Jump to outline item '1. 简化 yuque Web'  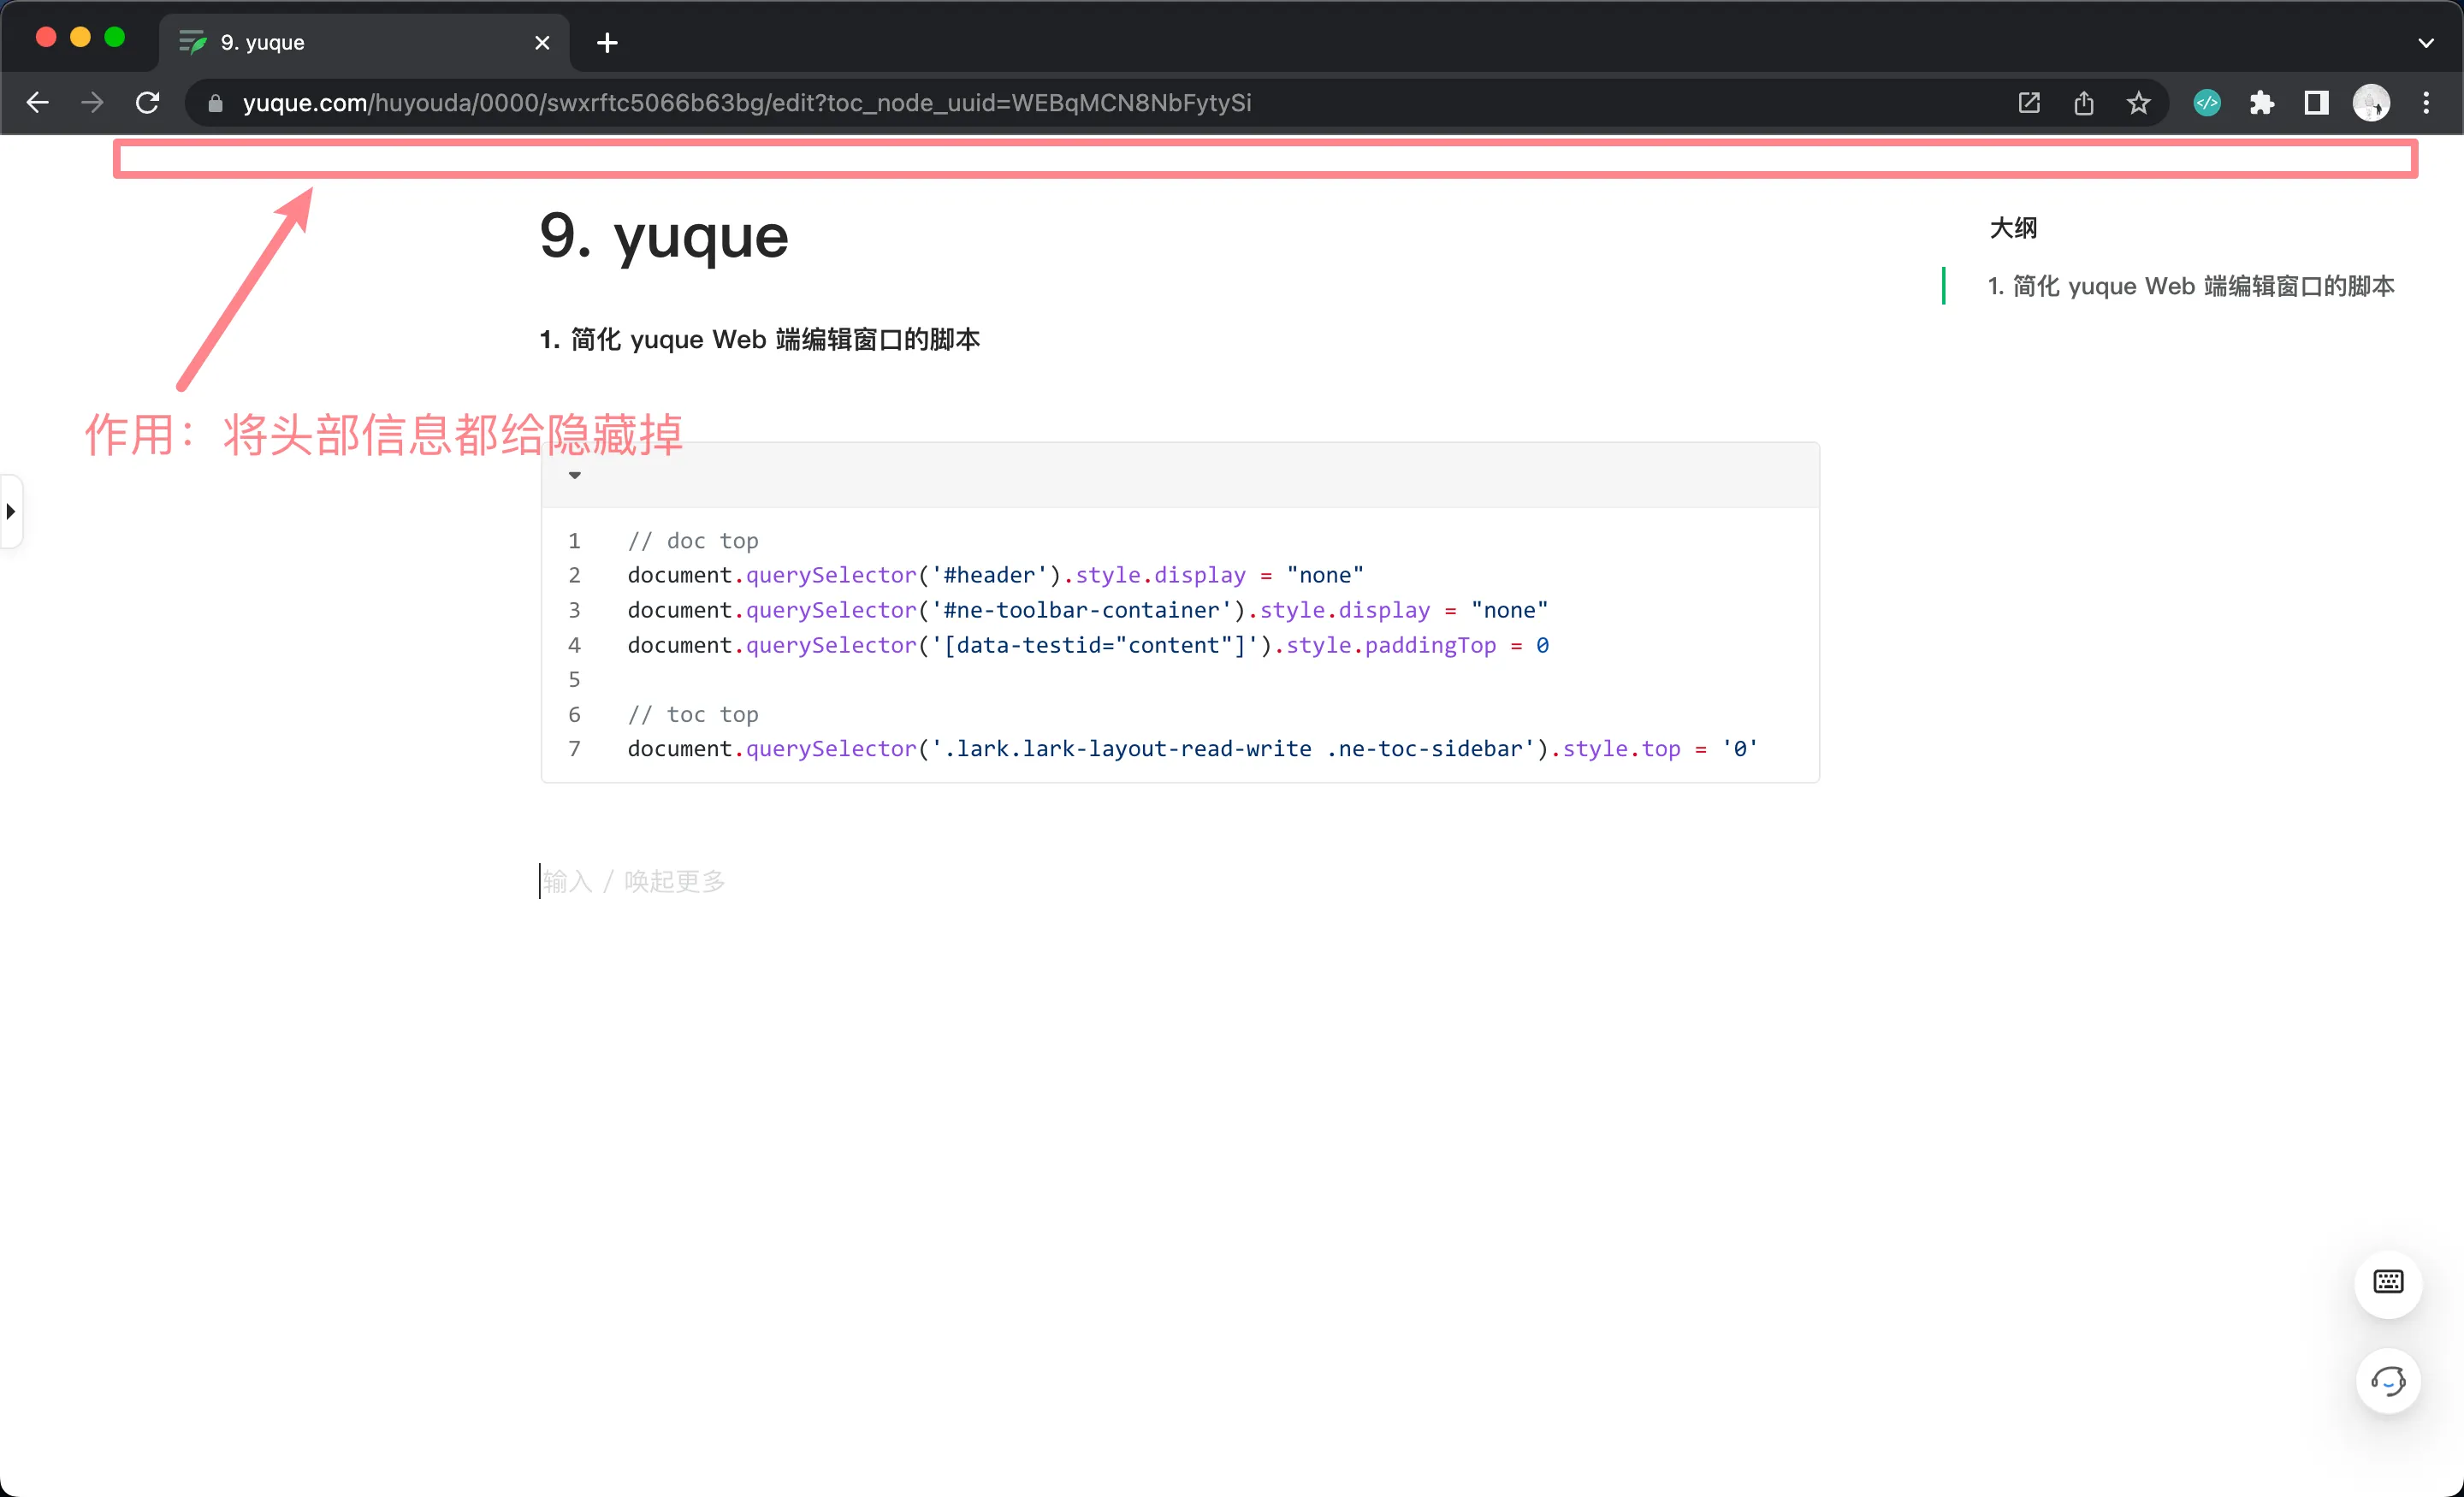click(2190, 286)
